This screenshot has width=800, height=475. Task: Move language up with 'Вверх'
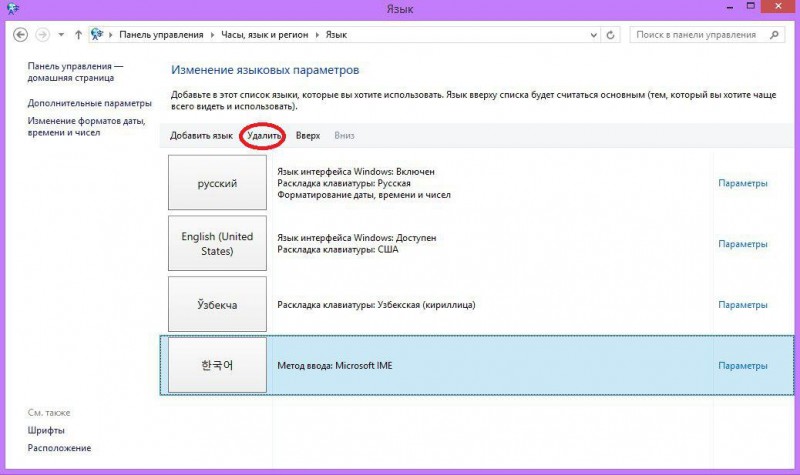click(308, 136)
